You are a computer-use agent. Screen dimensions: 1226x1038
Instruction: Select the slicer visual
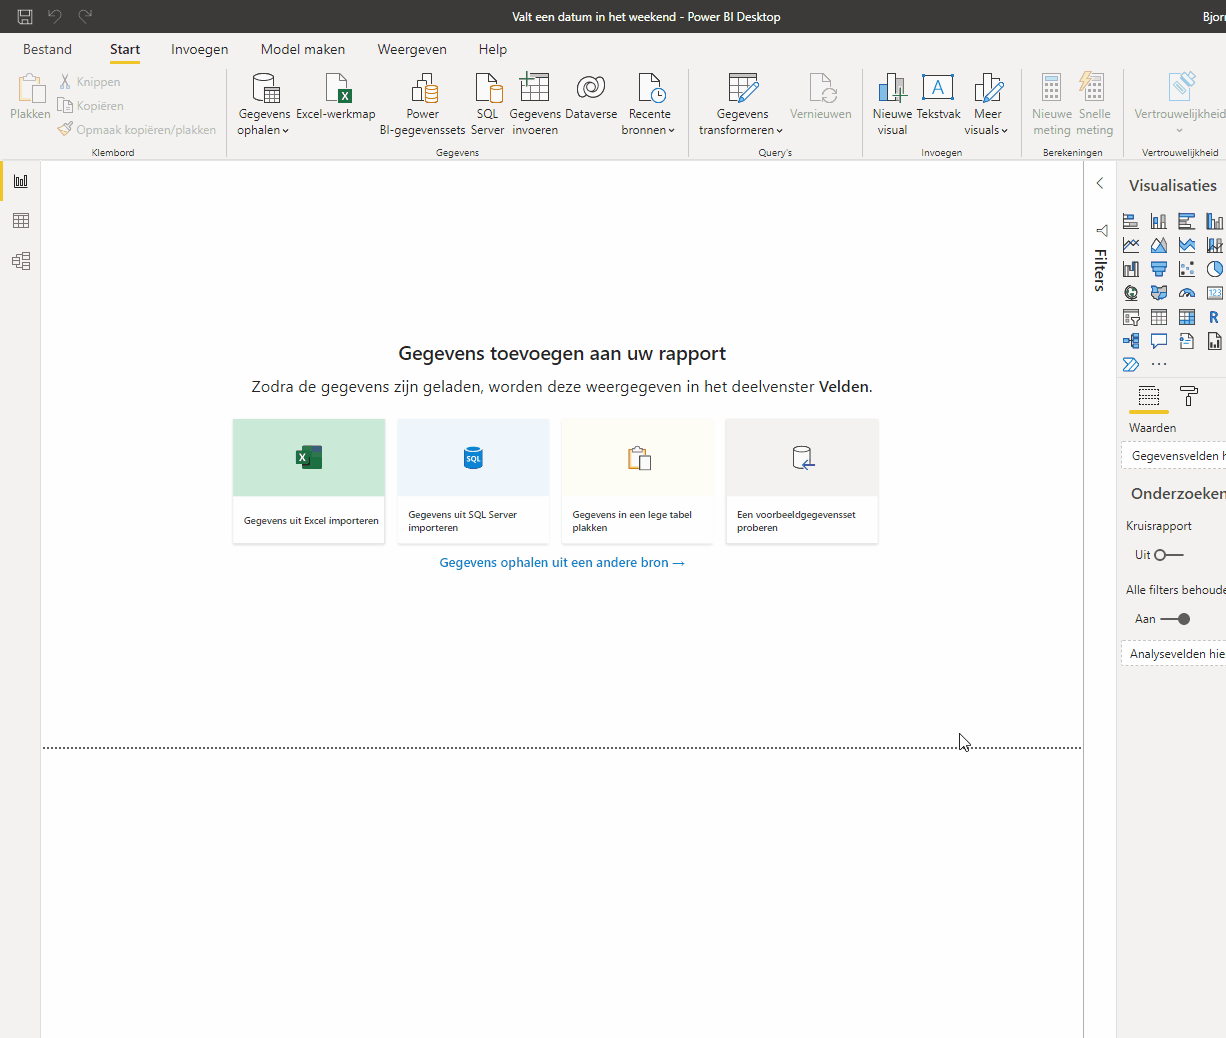[1131, 317]
